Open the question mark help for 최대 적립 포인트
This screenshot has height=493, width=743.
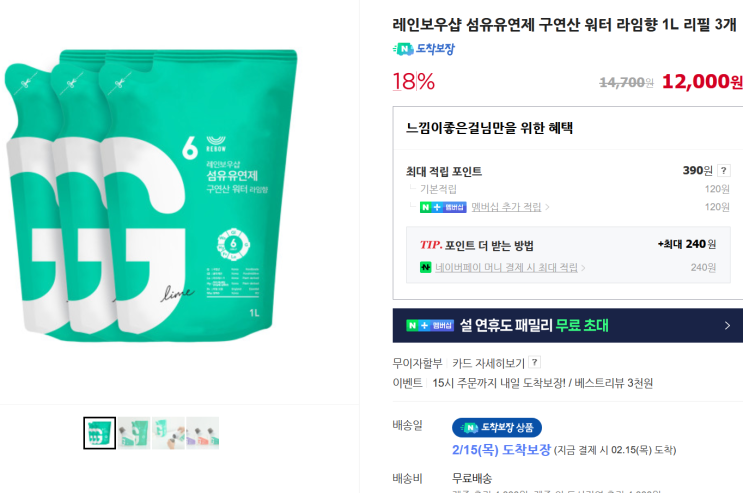[724, 171]
